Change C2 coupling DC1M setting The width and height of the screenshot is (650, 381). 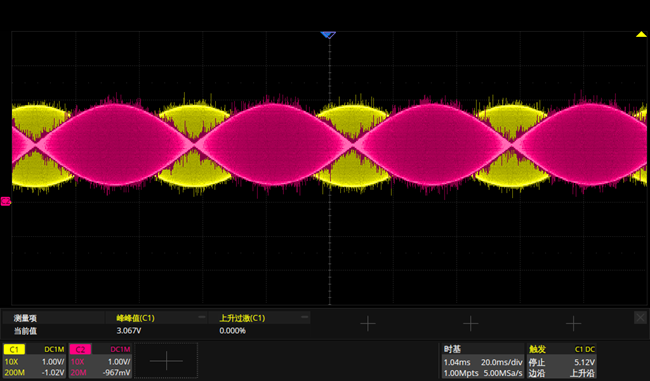(x=120, y=349)
